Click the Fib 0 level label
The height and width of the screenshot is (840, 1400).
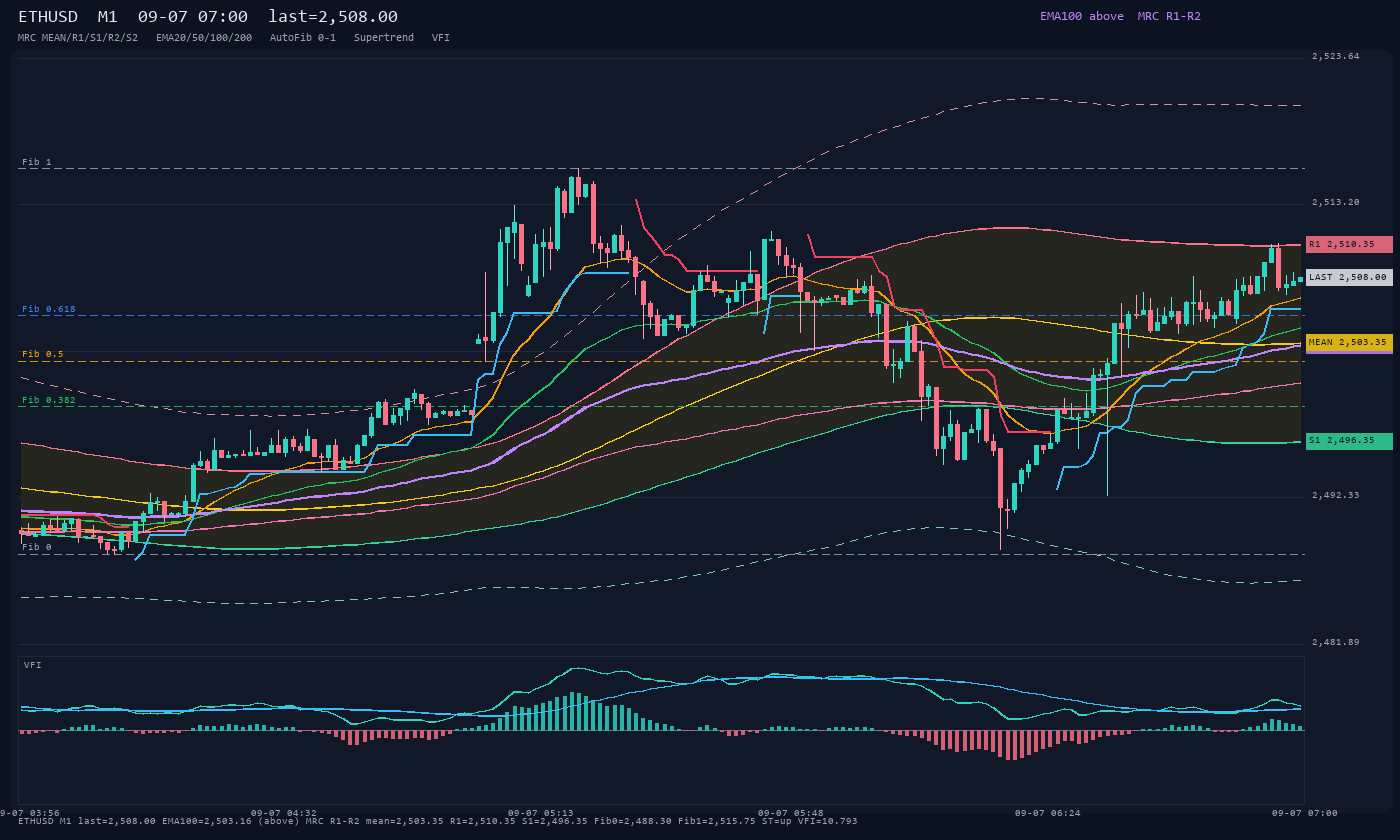[x=37, y=547]
